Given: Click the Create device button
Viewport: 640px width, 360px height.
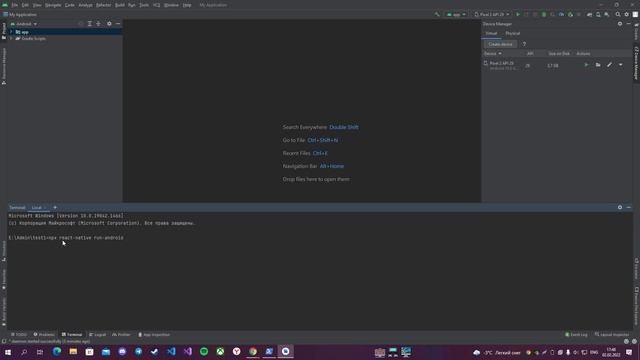Looking at the screenshot, I should click(500, 44).
